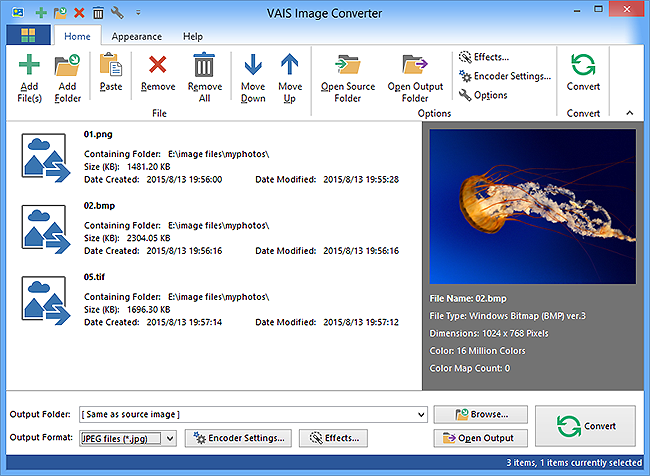Click Paste in ribbon
Viewport: 650px width, 476px height.
coord(111,72)
